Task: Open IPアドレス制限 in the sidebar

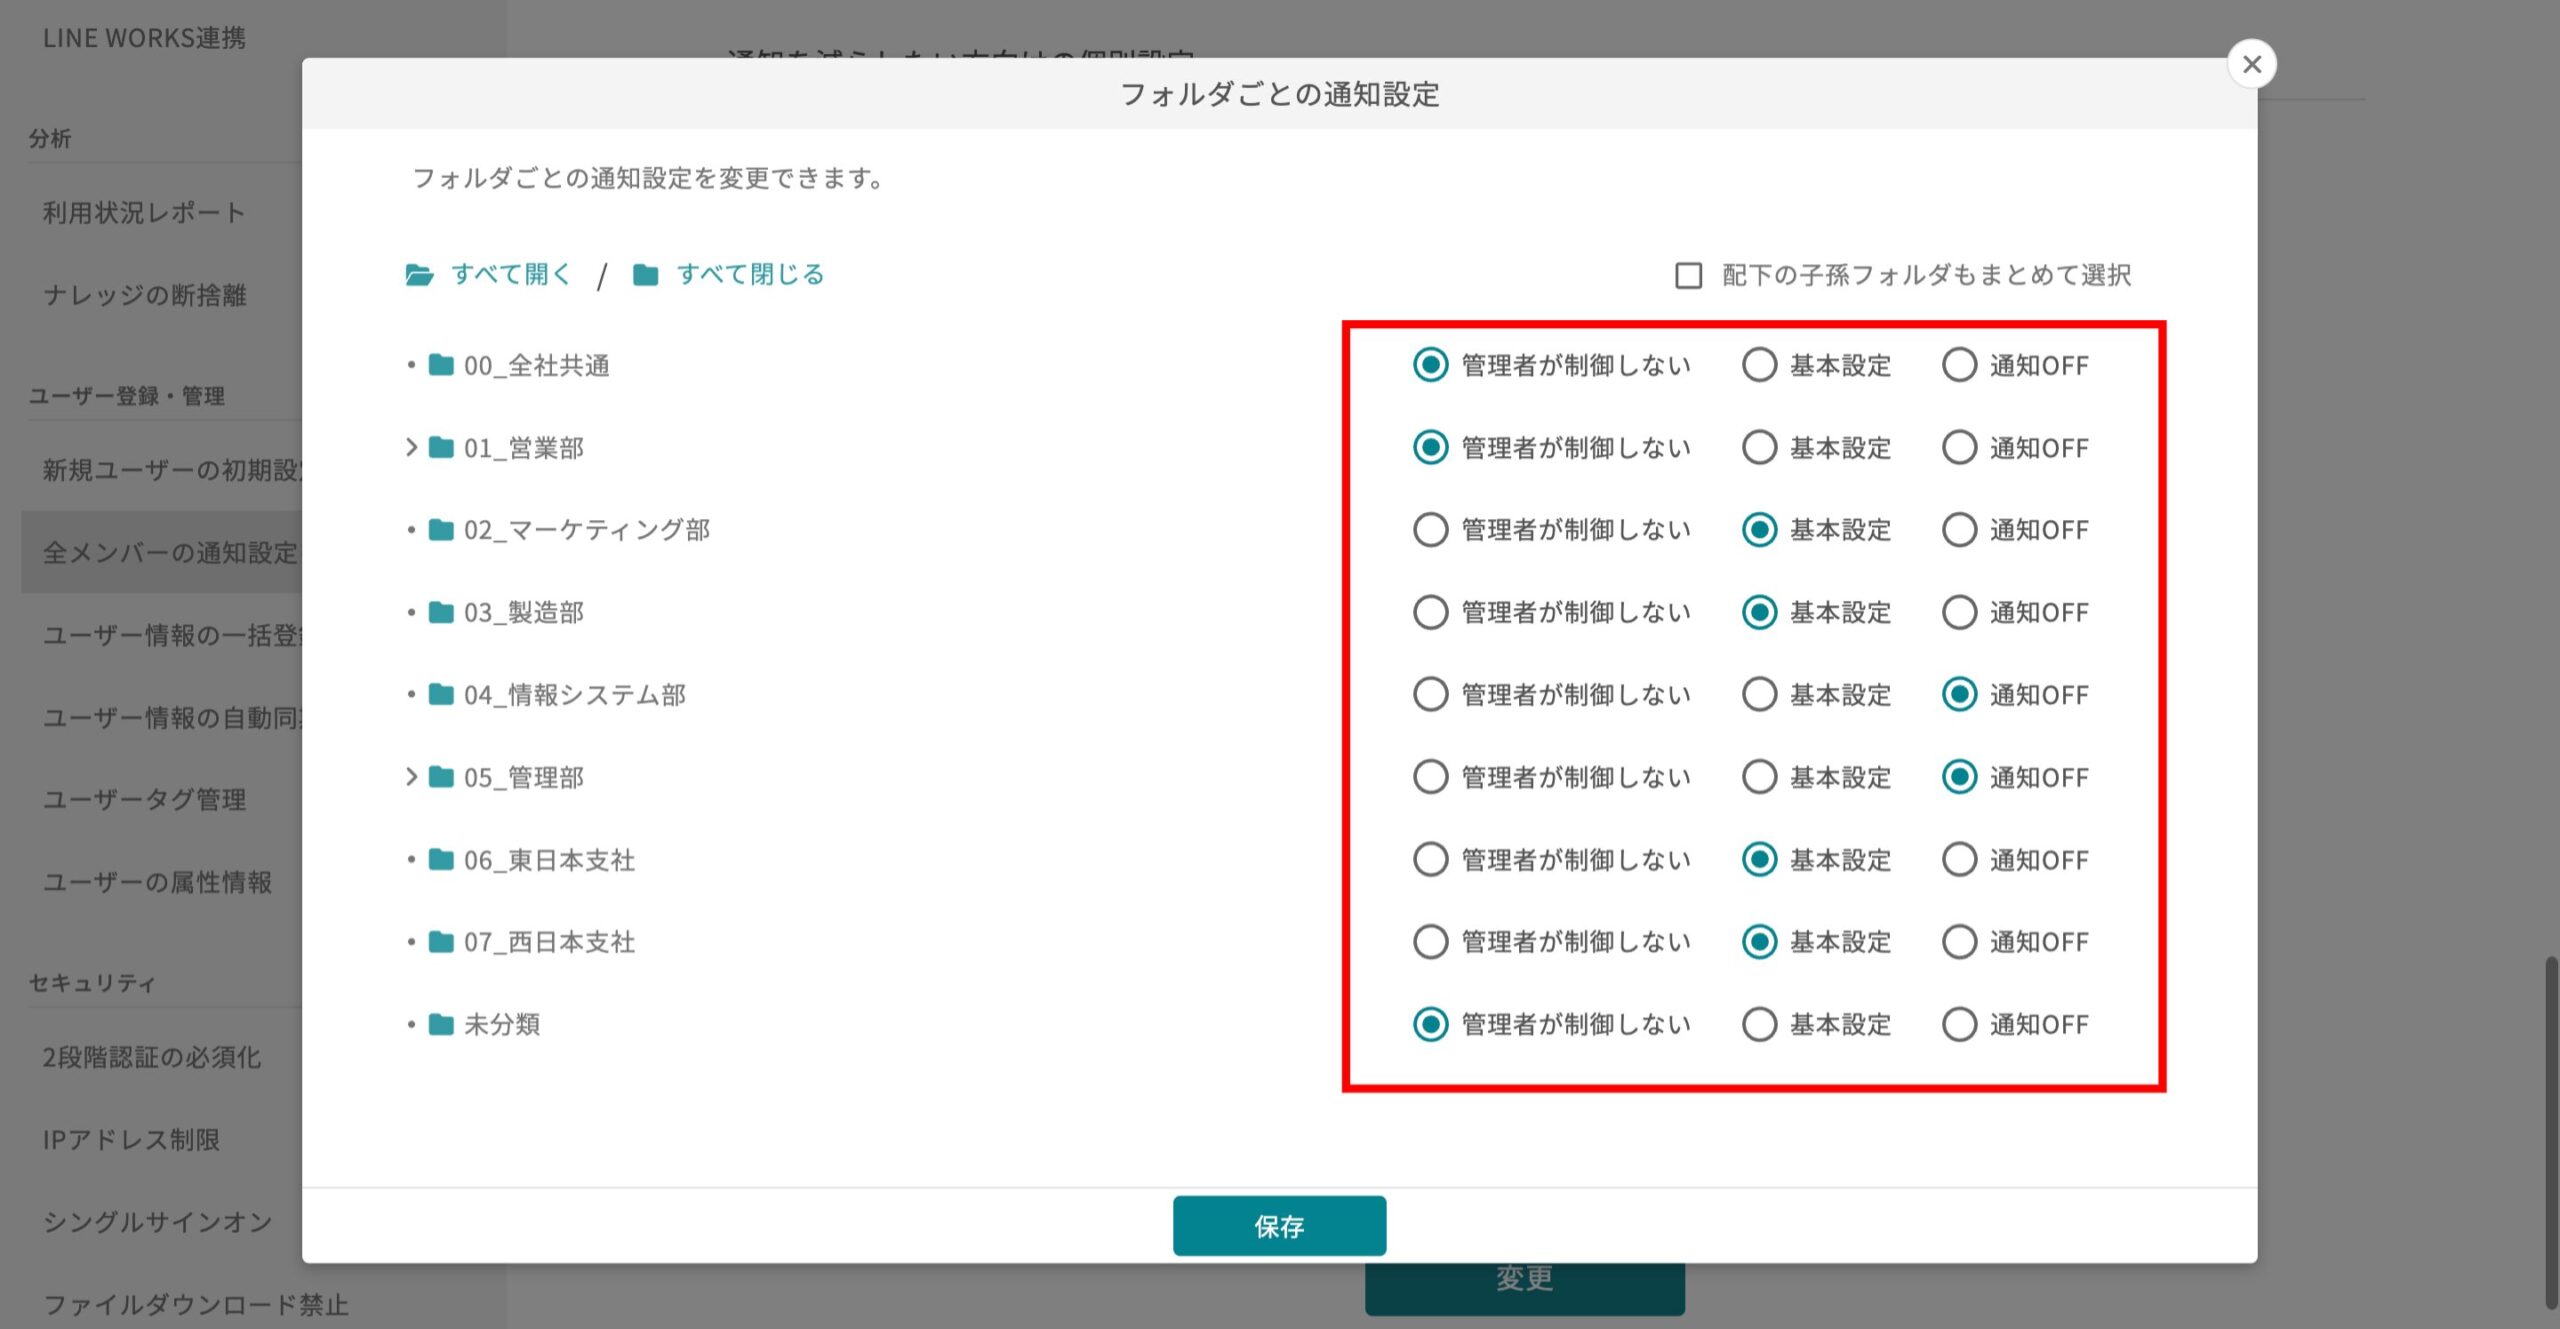Action: (131, 1139)
